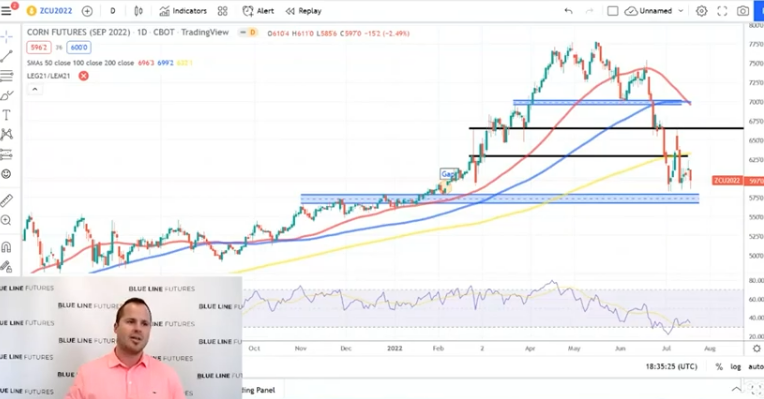The image size is (764, 399).
Task: Select the Gap label on the chart
Action: tap(448, 174)
